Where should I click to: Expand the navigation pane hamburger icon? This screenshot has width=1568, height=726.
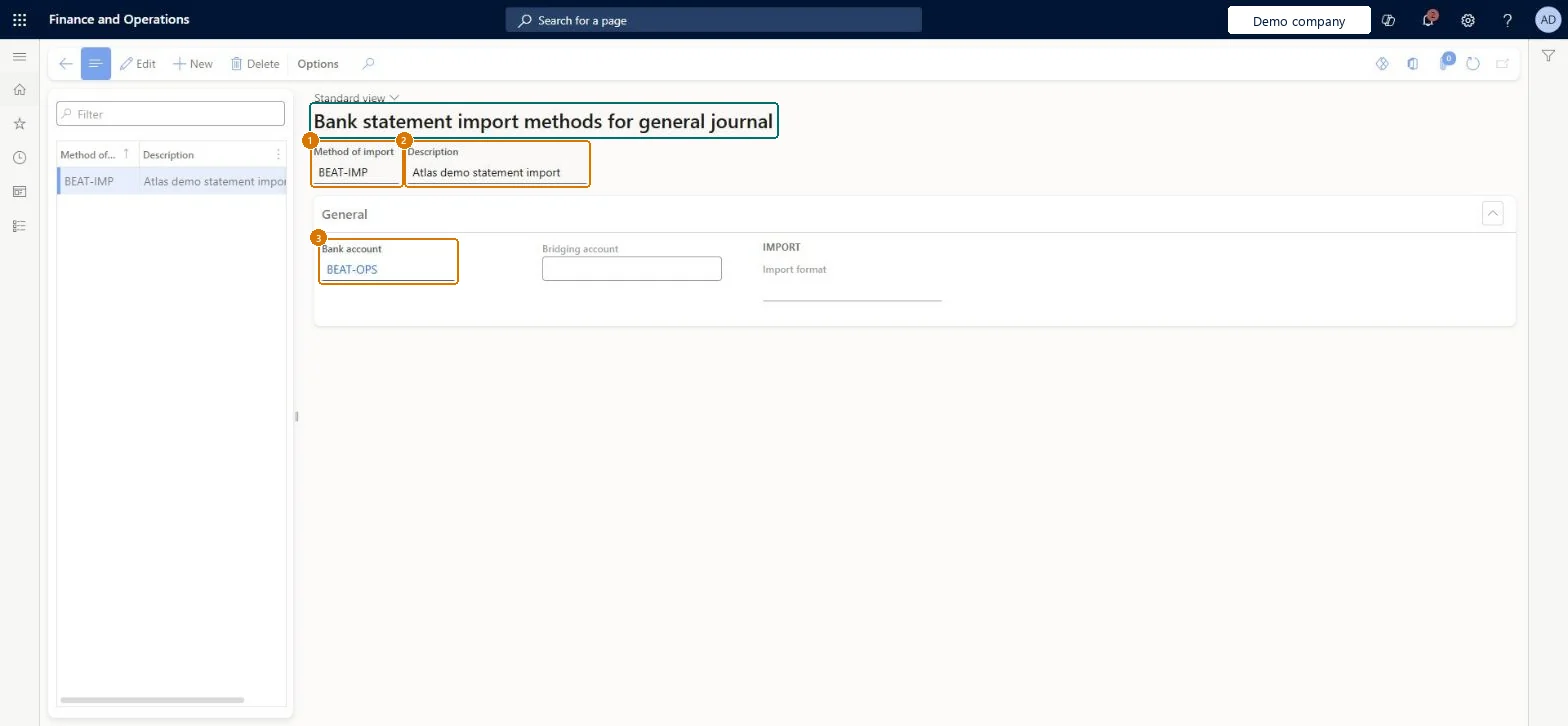tap(19, 57)
